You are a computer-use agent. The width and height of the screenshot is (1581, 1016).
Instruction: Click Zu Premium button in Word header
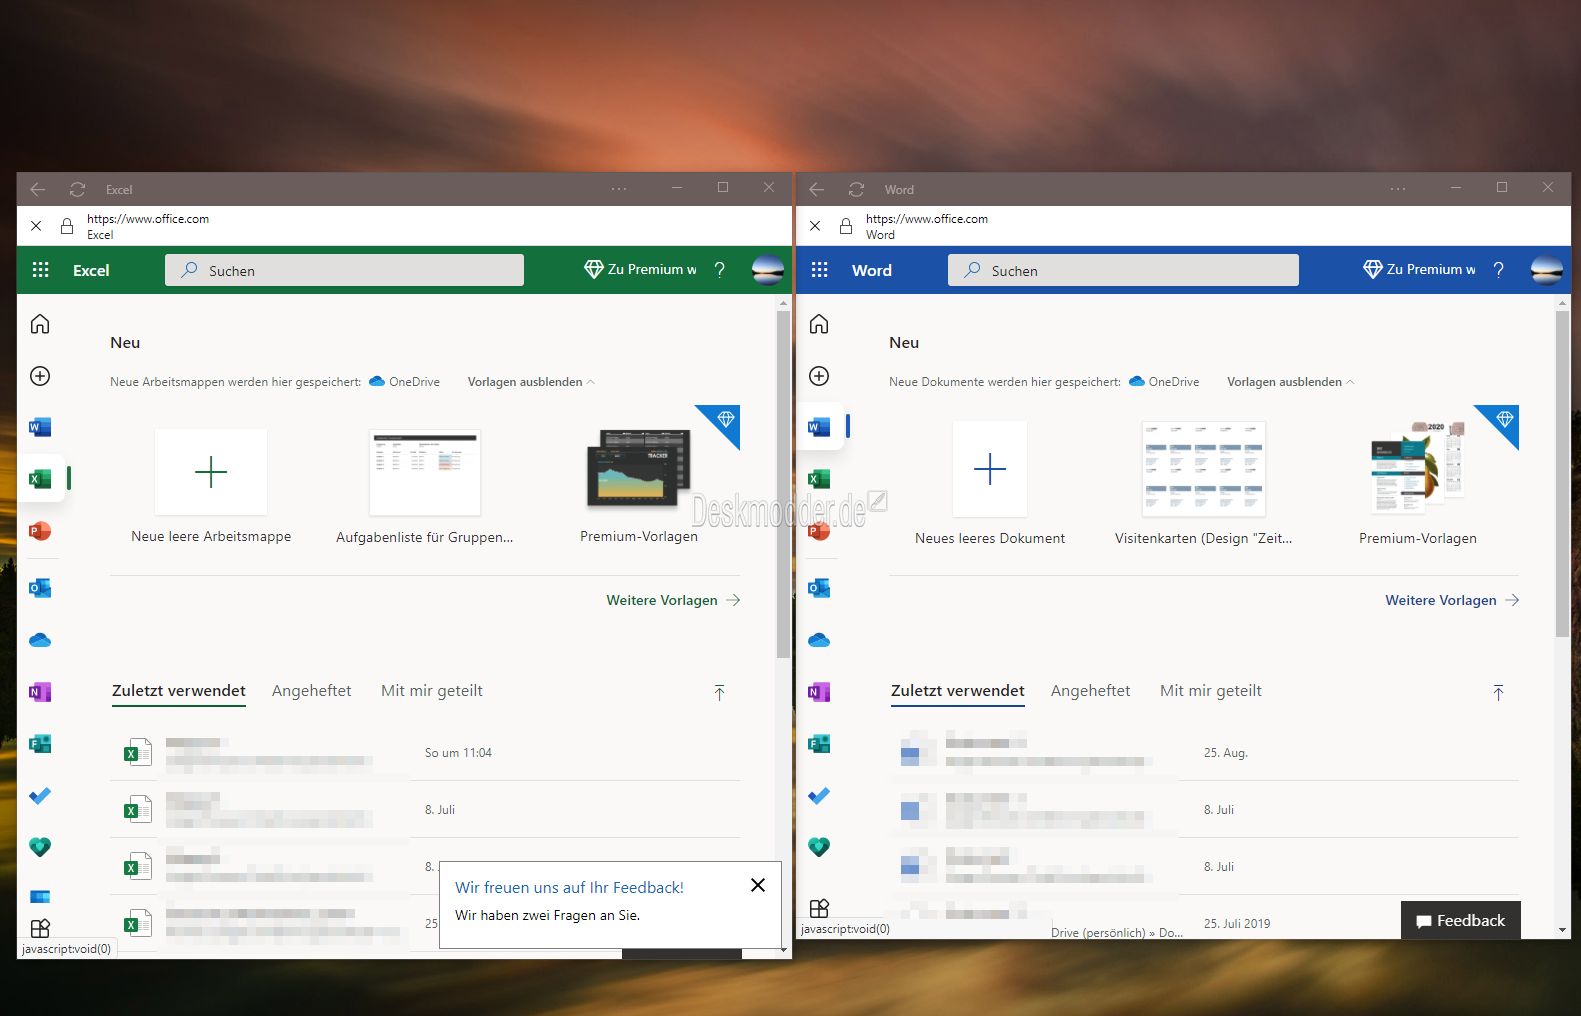[1419, 270]
